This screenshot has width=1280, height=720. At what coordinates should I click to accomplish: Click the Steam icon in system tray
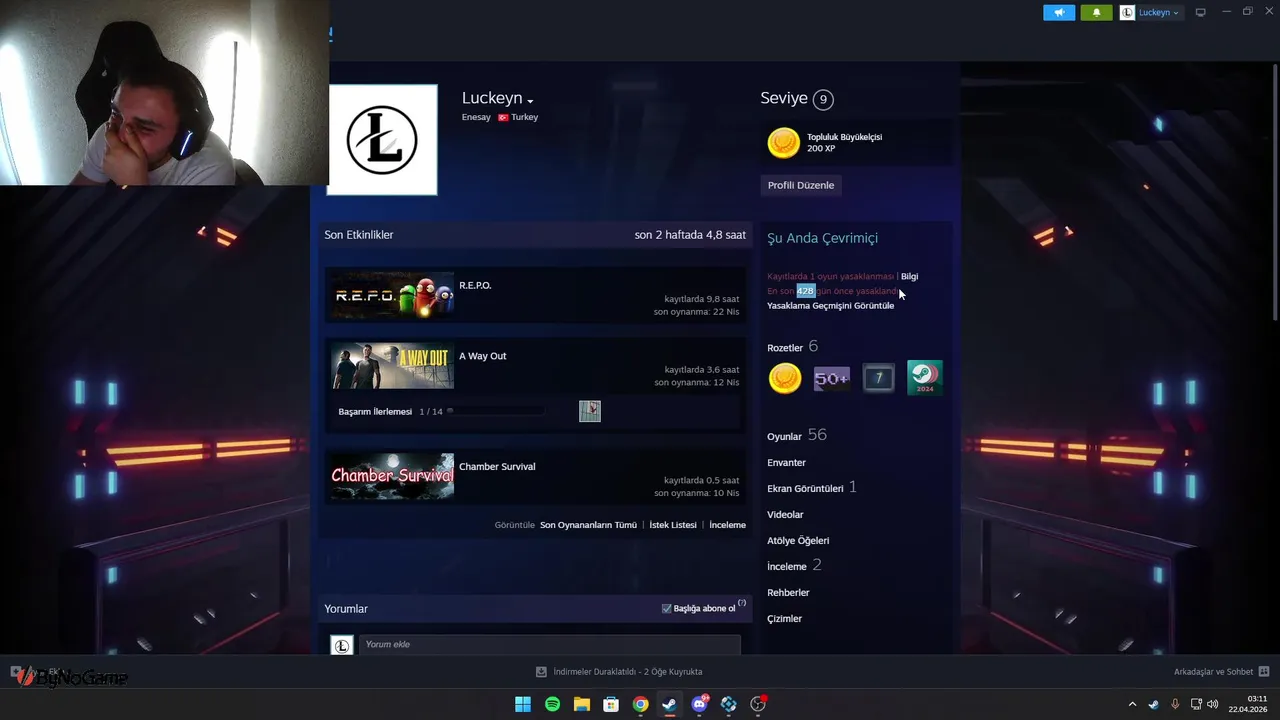(x=1153, y=704)
